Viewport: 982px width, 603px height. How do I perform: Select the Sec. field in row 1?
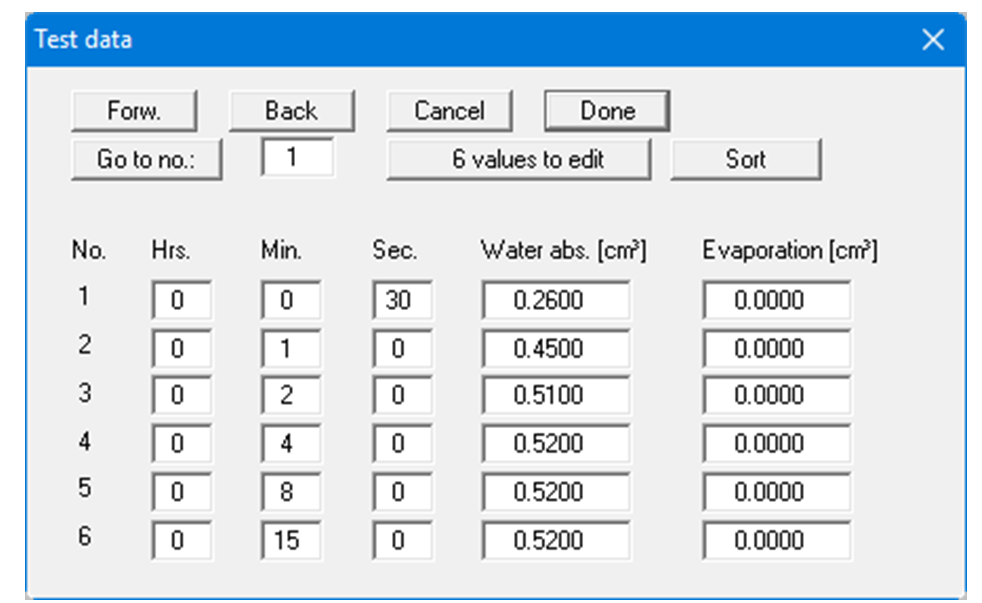[x=402, y=300]
